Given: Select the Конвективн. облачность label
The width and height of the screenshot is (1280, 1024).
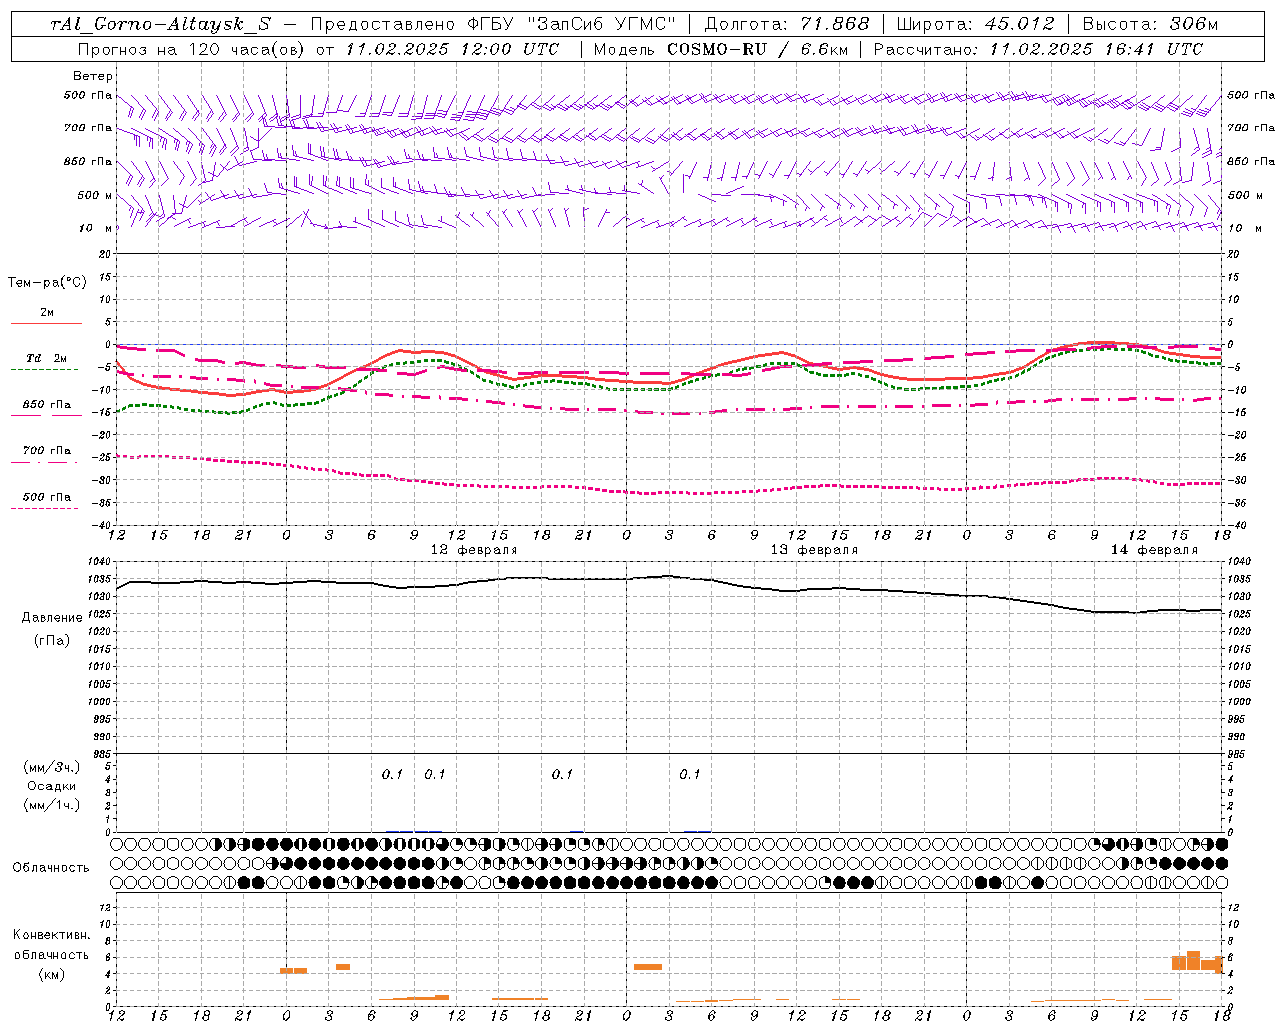Looking at the screenshot, I should (51, 945).
